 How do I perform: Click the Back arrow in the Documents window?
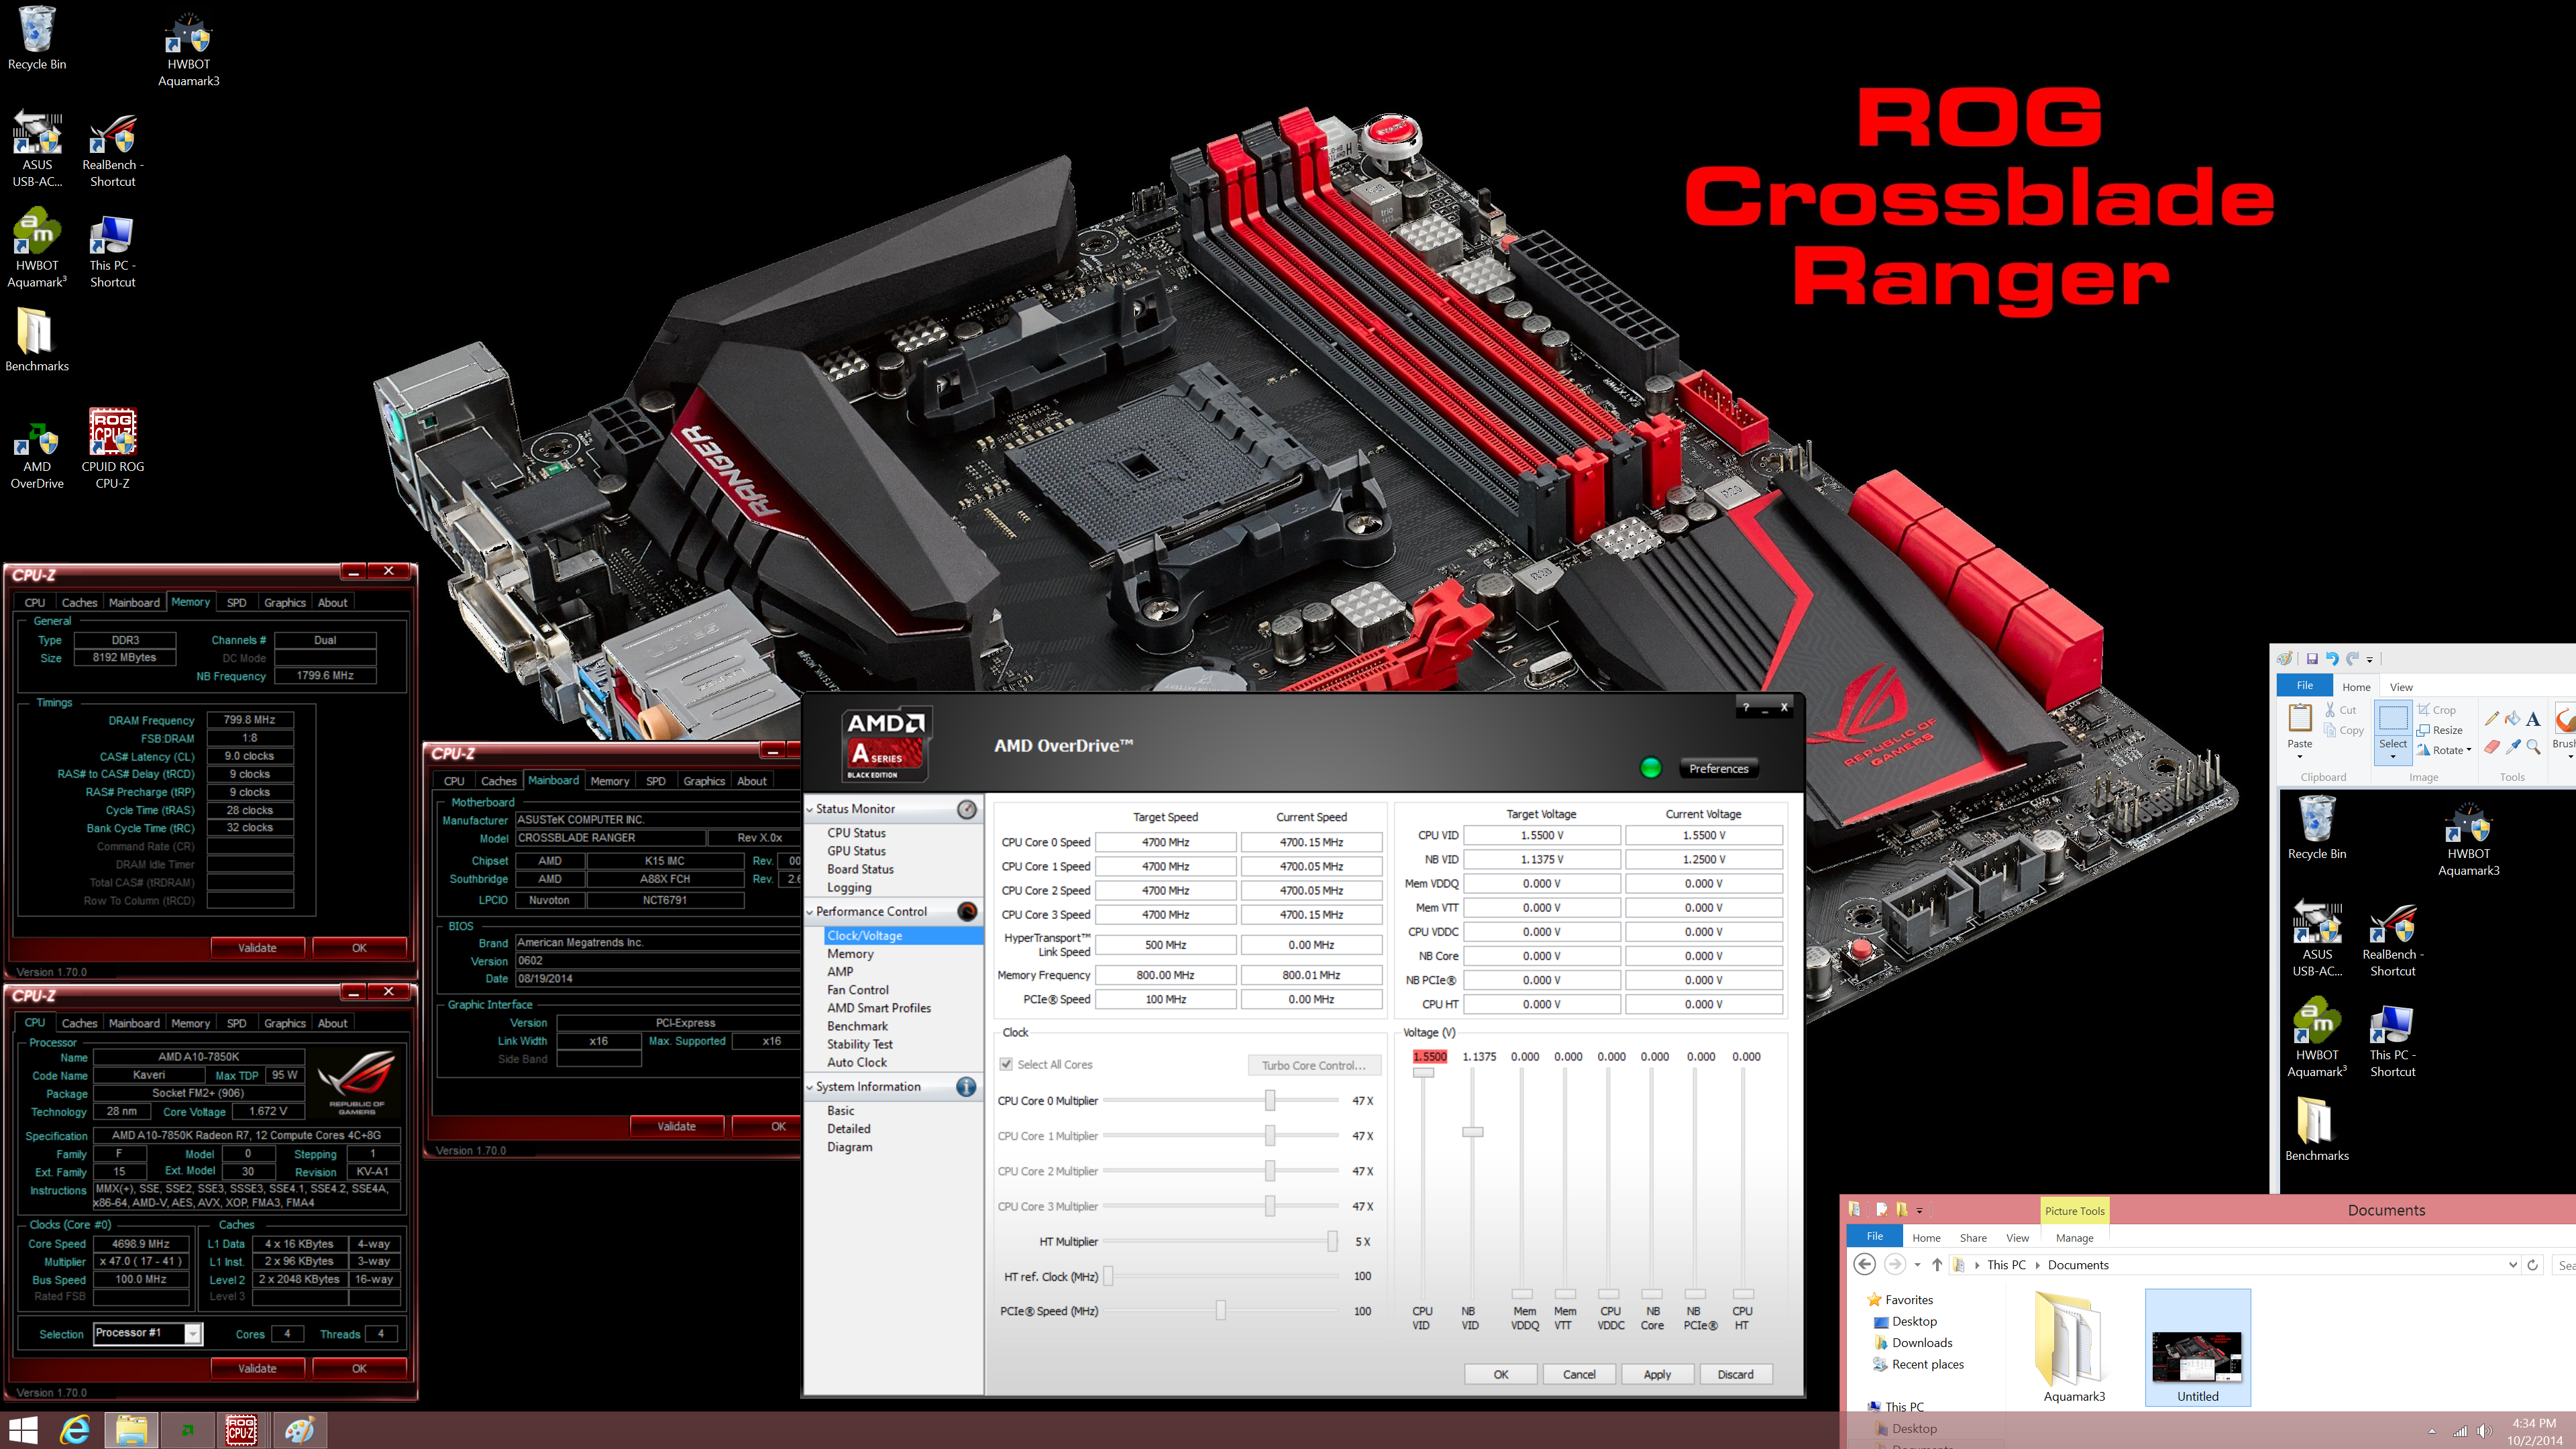[1864, 1264]
